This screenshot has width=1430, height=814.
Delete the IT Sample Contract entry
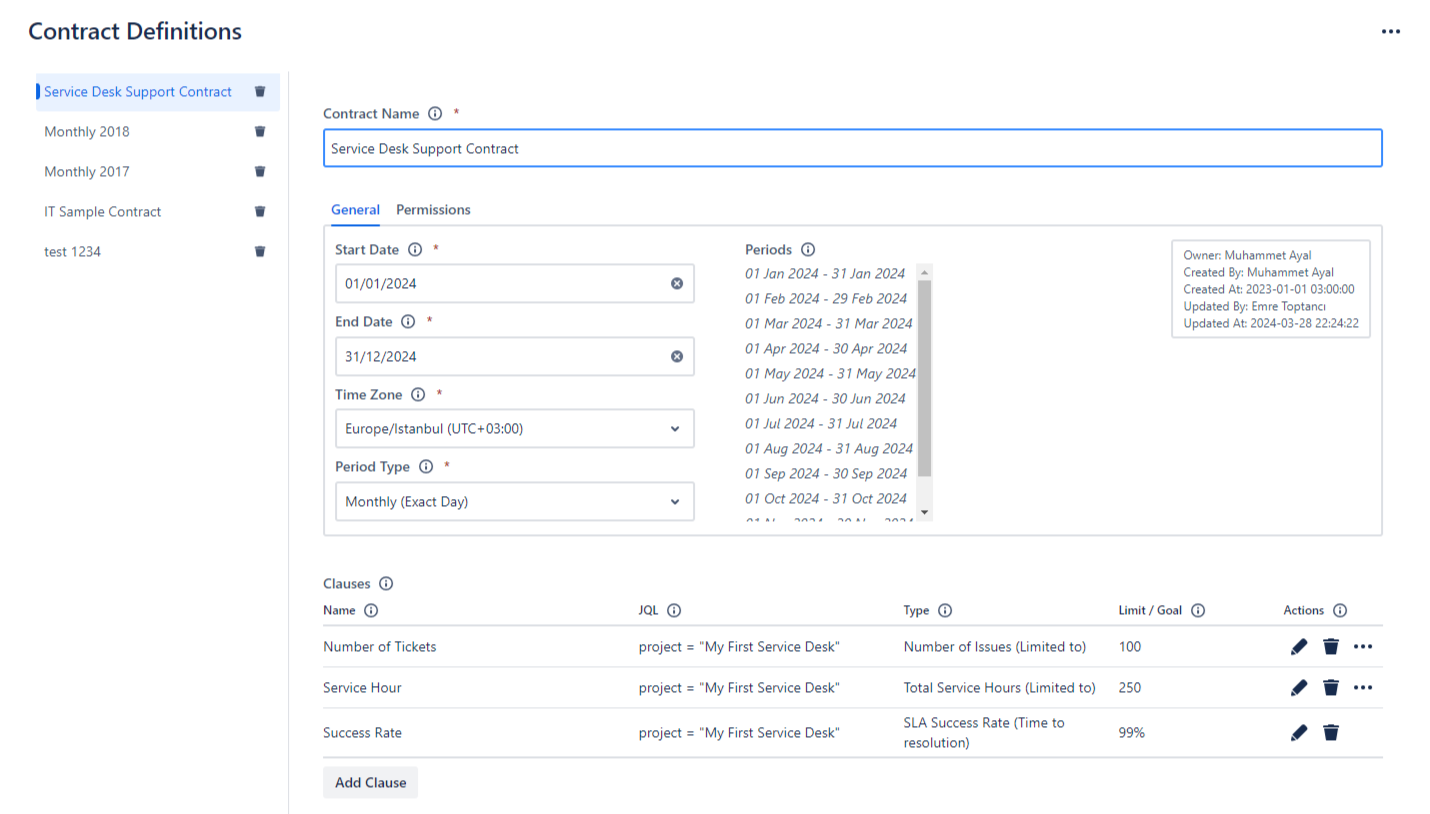(260, 212)
